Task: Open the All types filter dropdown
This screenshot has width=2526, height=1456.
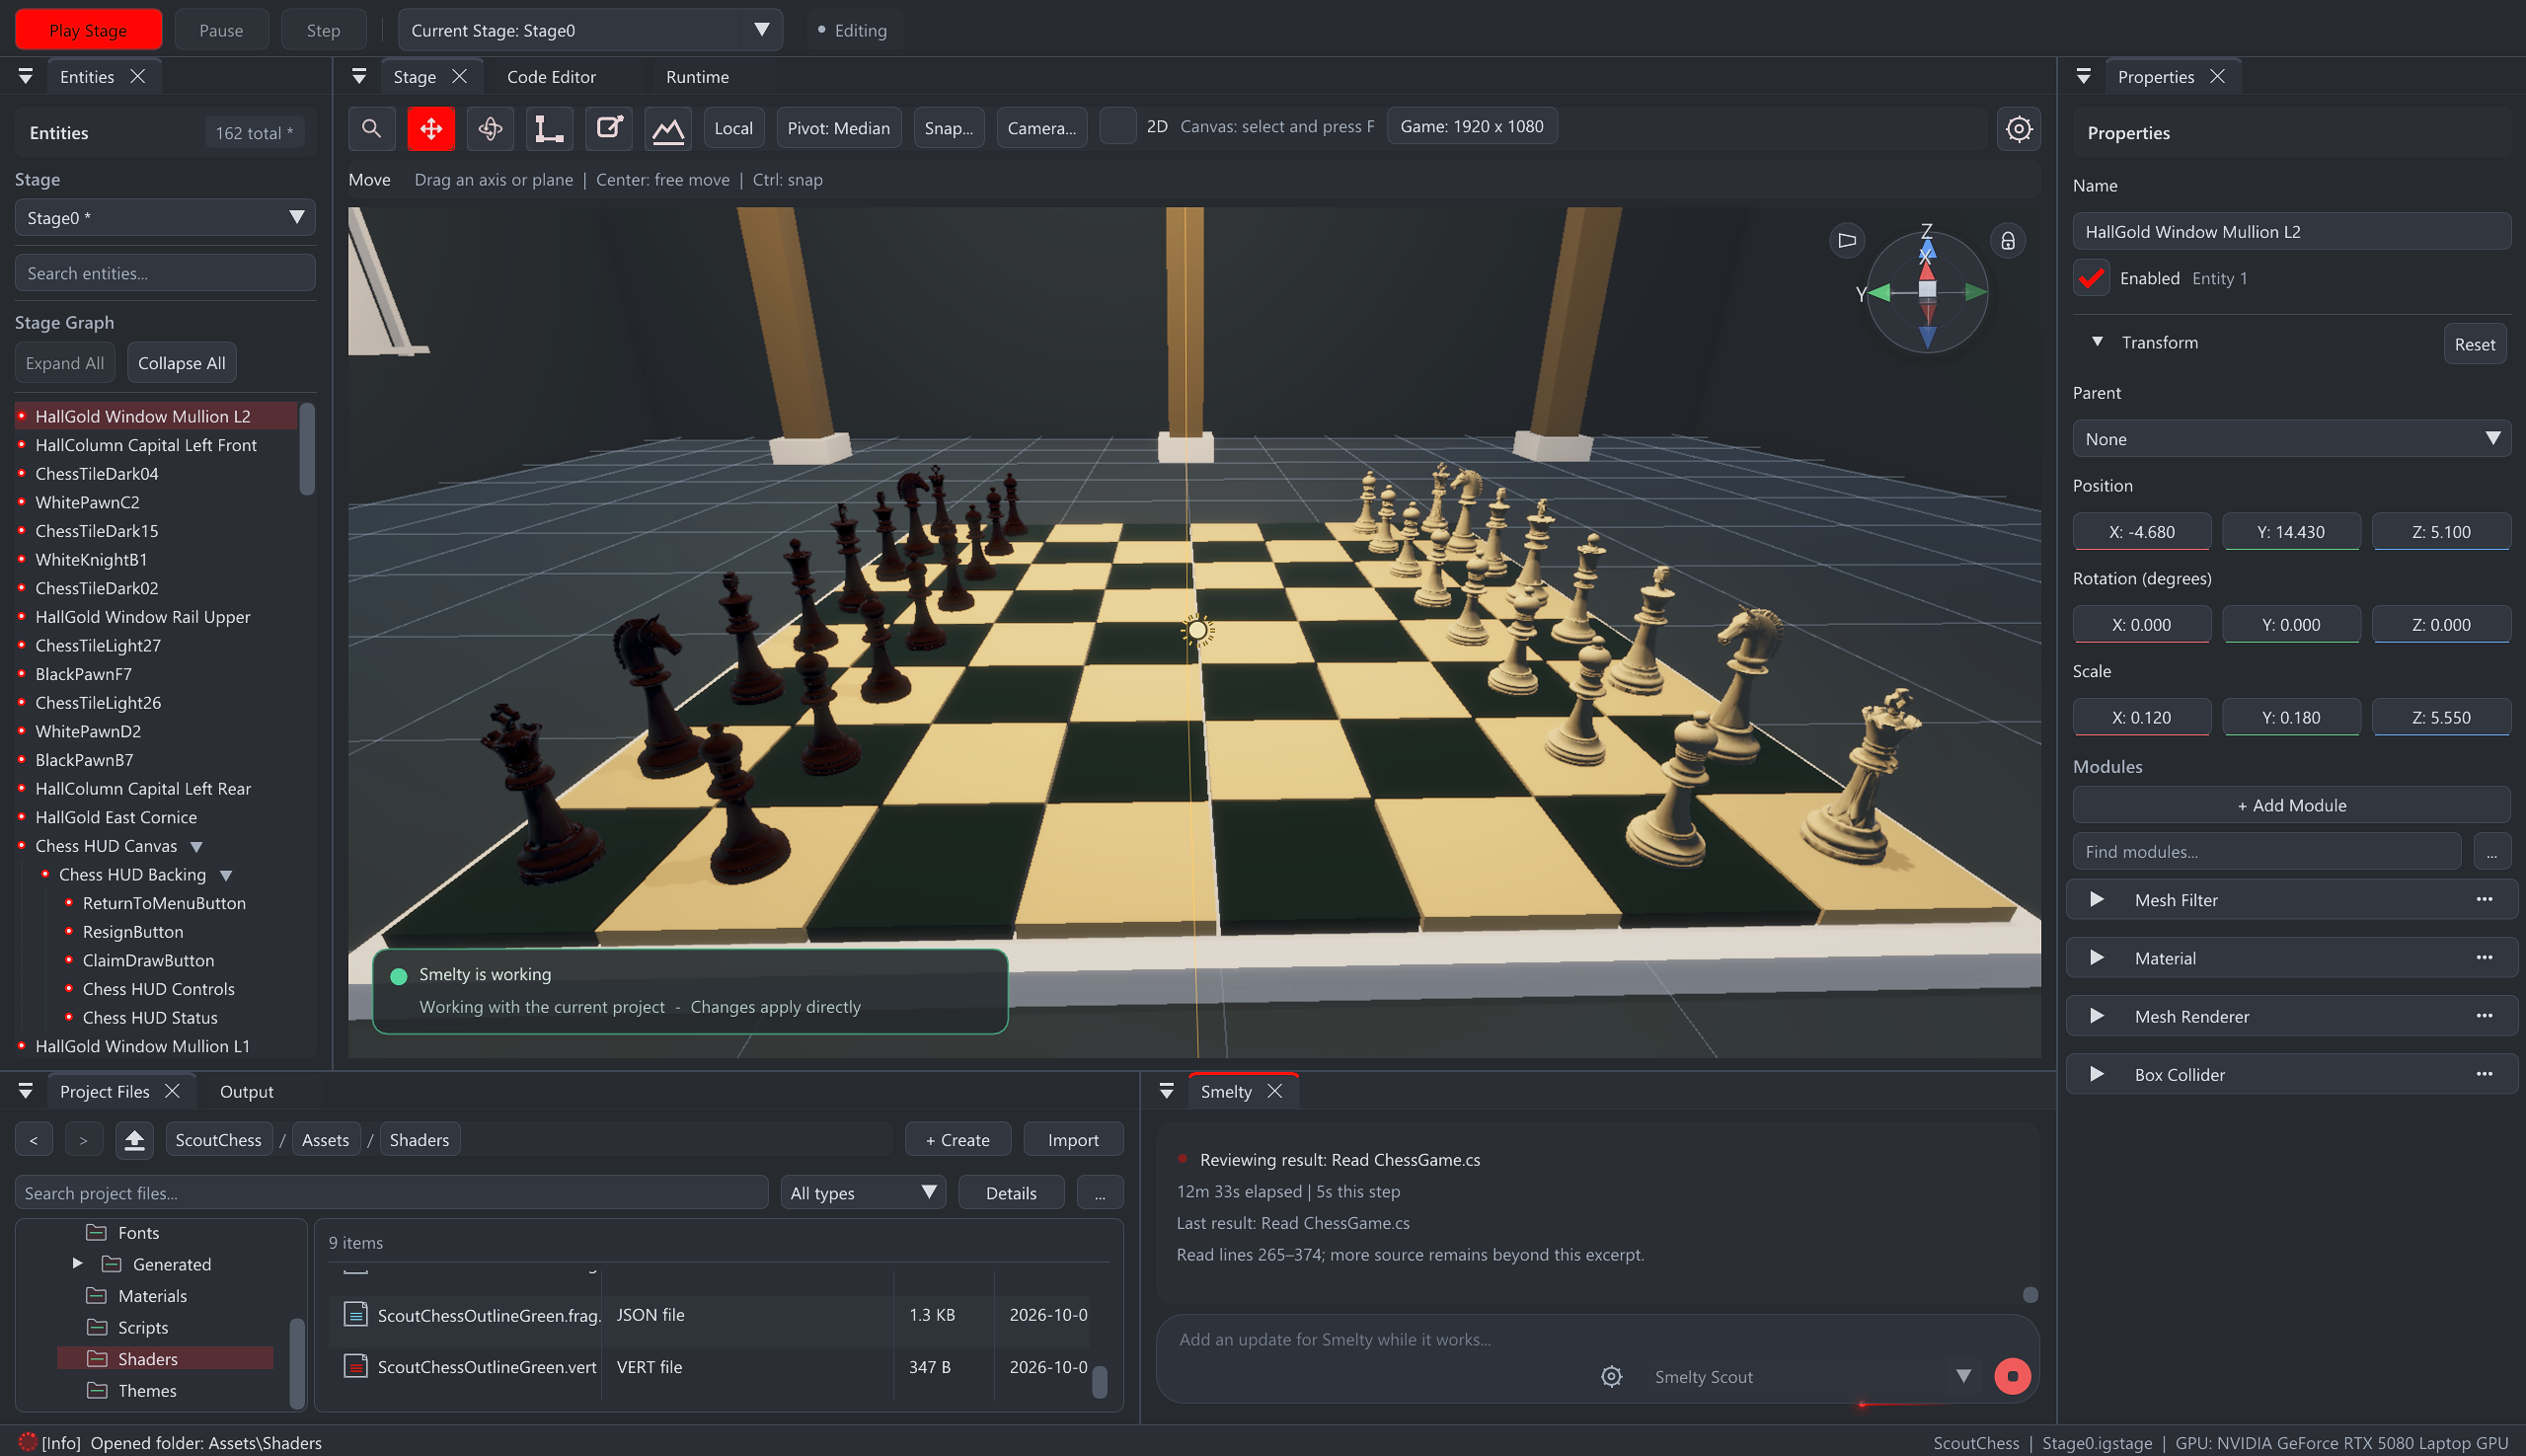Action: click(863, 1192)
